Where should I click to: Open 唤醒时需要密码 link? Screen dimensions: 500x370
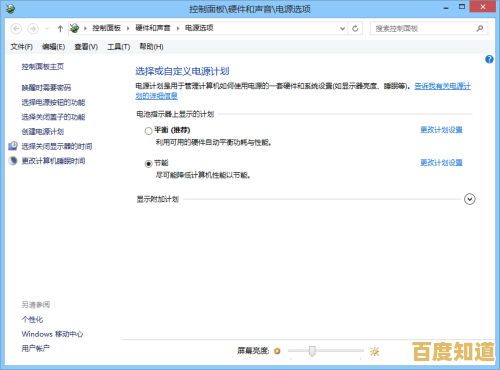click(46, 88)
